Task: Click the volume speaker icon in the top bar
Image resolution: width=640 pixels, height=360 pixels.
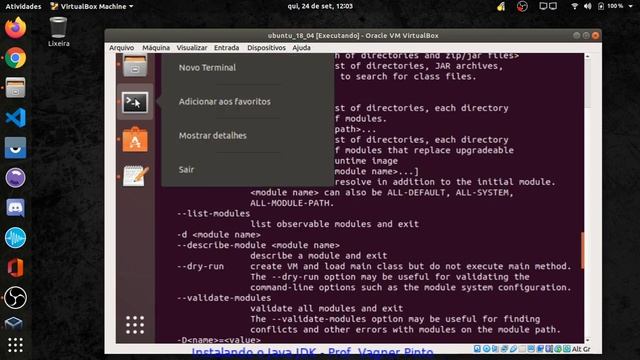Action: click(587, 6)
